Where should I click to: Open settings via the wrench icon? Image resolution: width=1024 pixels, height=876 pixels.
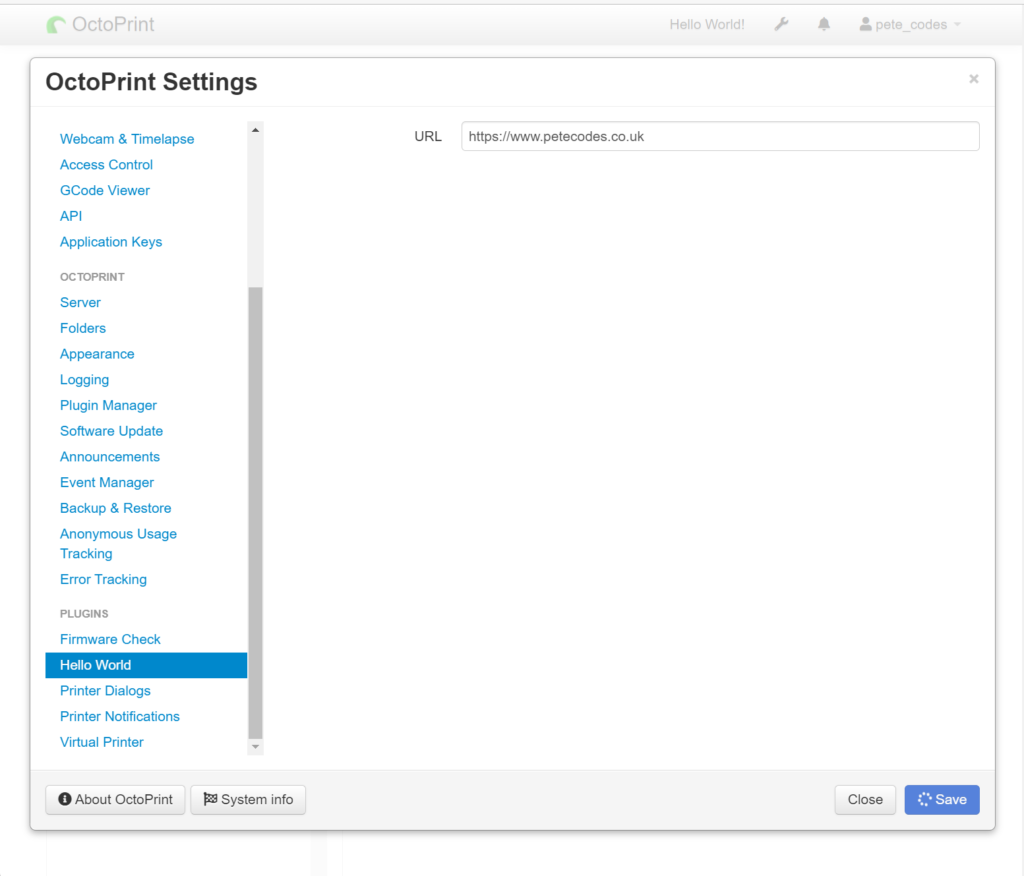pyautogui.click(x=781, y=24)
